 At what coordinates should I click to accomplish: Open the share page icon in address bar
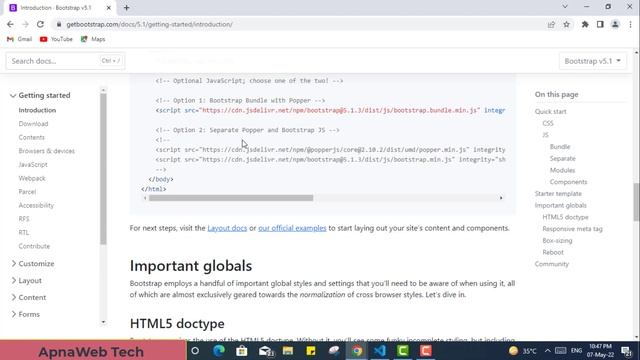click(x=551, y=24)
